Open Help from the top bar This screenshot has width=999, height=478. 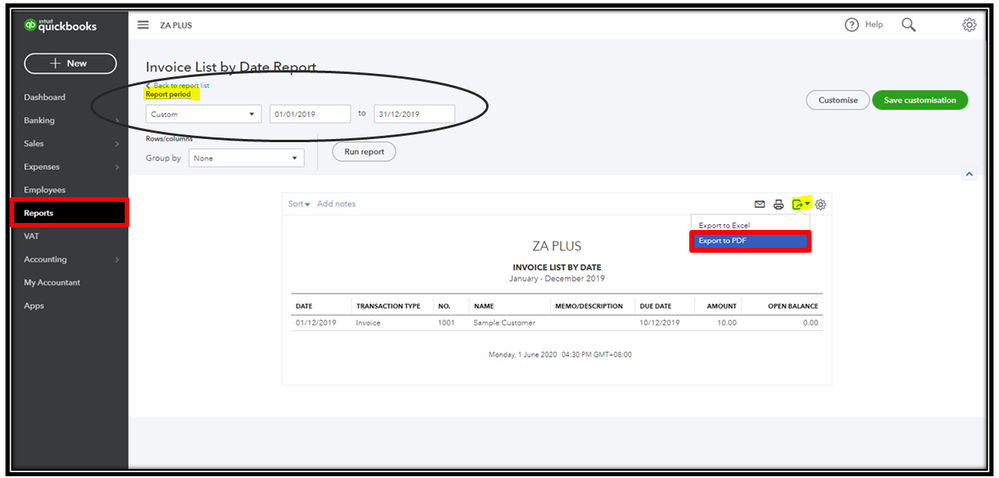coord(864,25)
